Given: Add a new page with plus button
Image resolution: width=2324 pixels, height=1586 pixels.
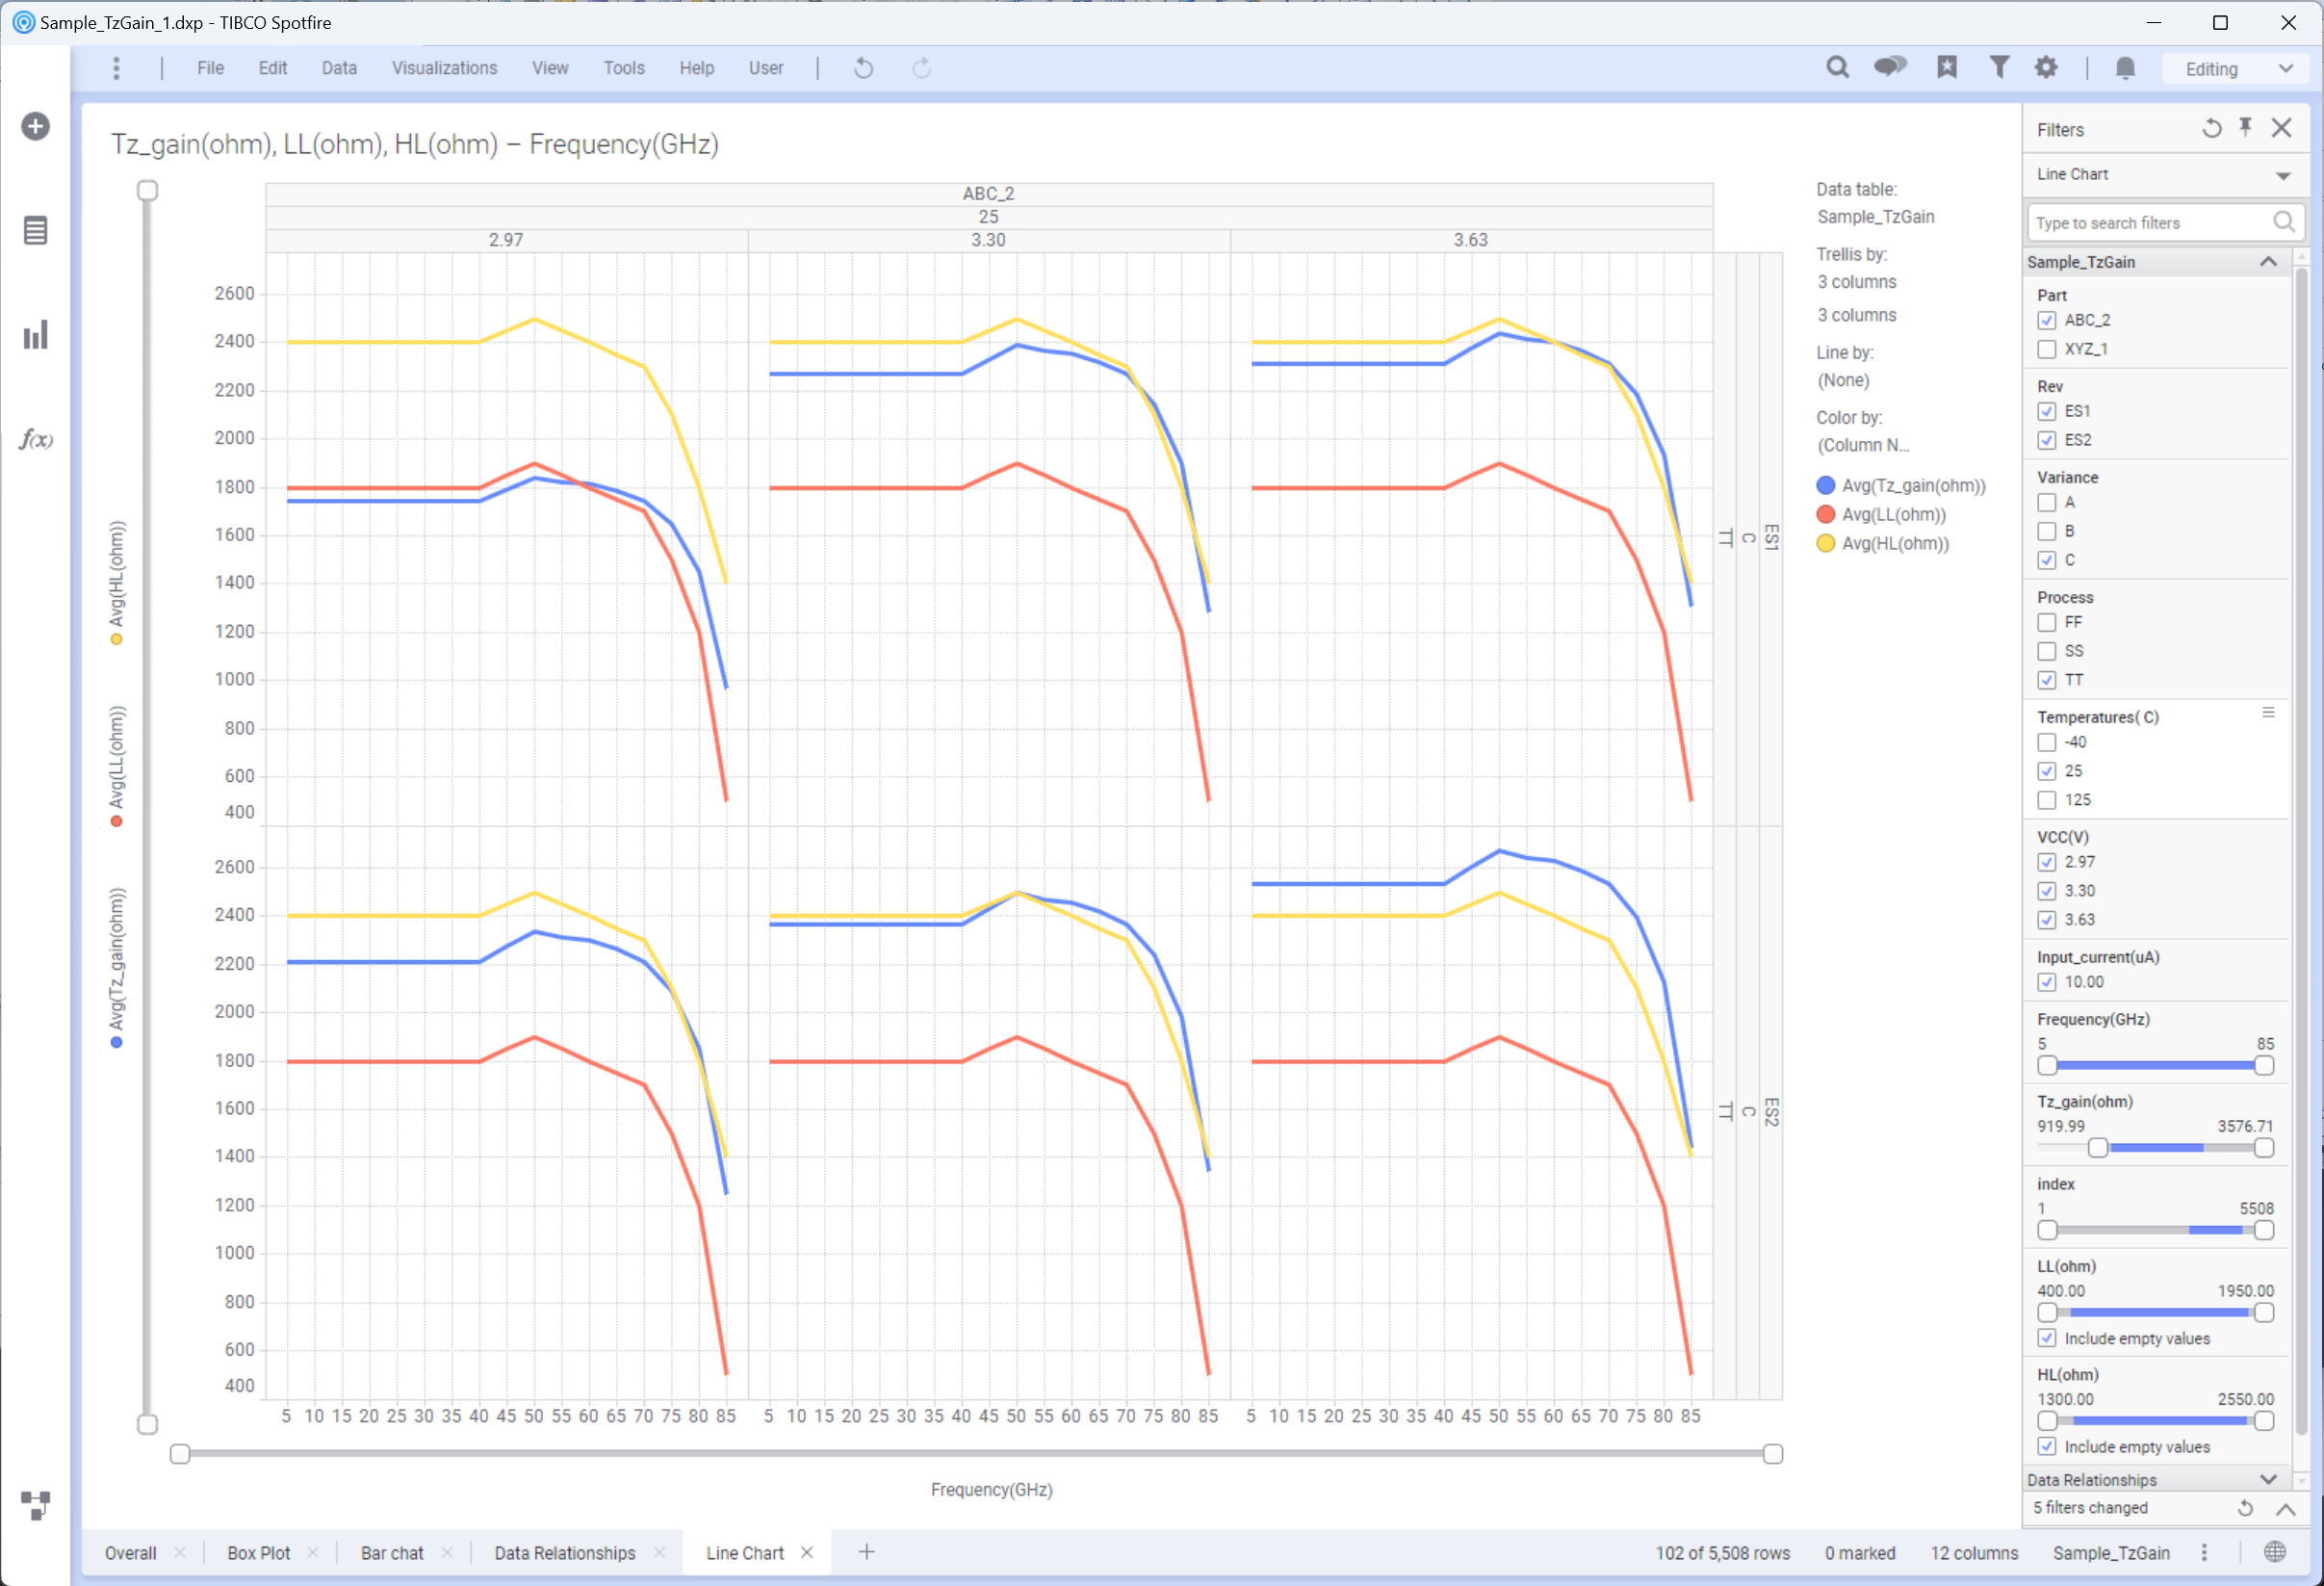Looking at the screenshot, I should (867, 1552).
